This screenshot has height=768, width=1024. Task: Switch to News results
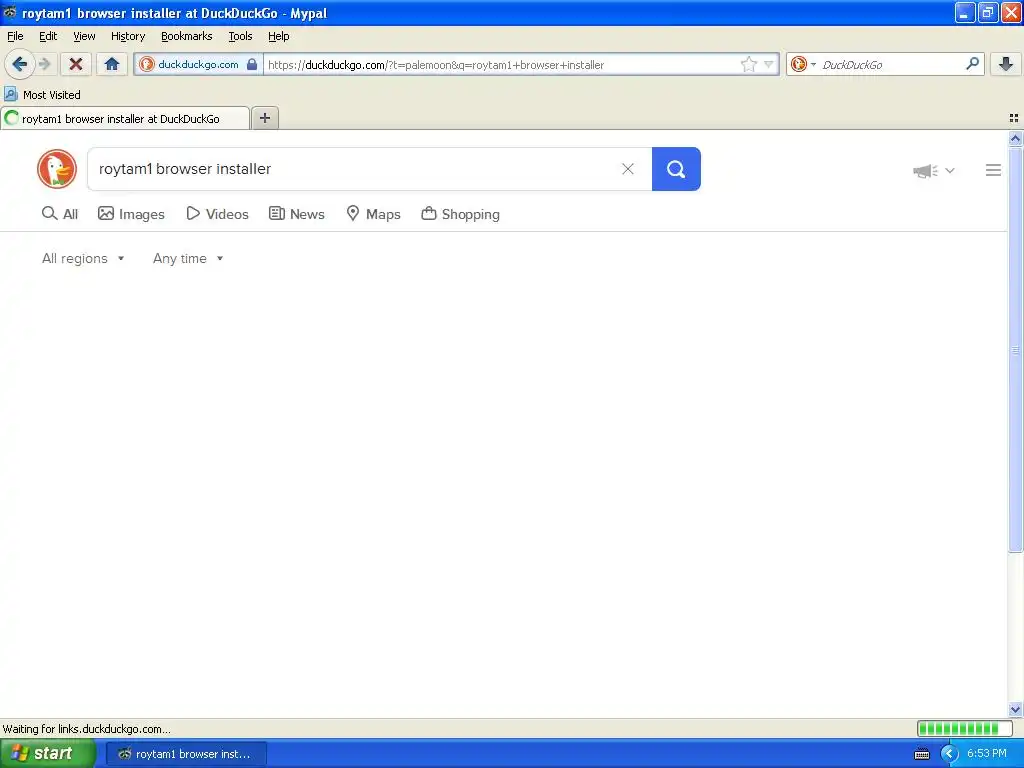click(297, 214)
